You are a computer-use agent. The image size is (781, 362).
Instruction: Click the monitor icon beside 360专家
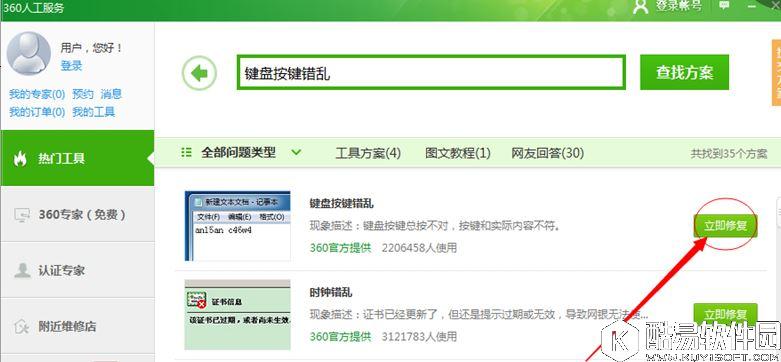tap(22, 215)
